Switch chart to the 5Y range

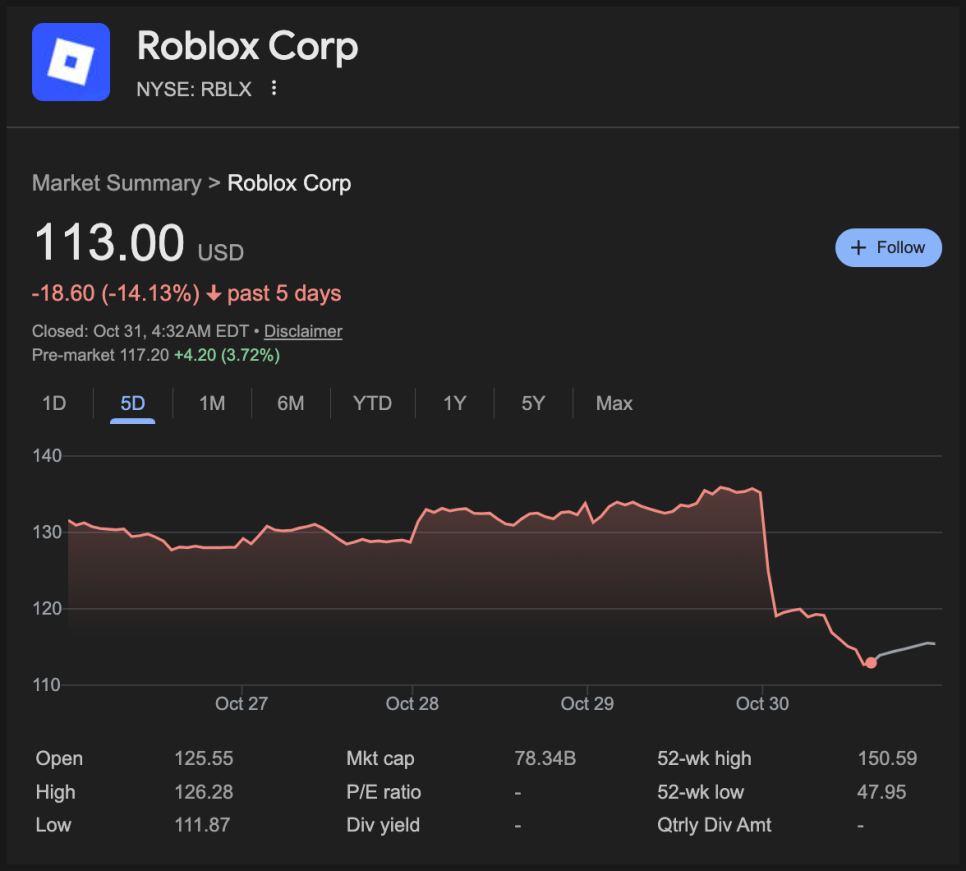533,404
